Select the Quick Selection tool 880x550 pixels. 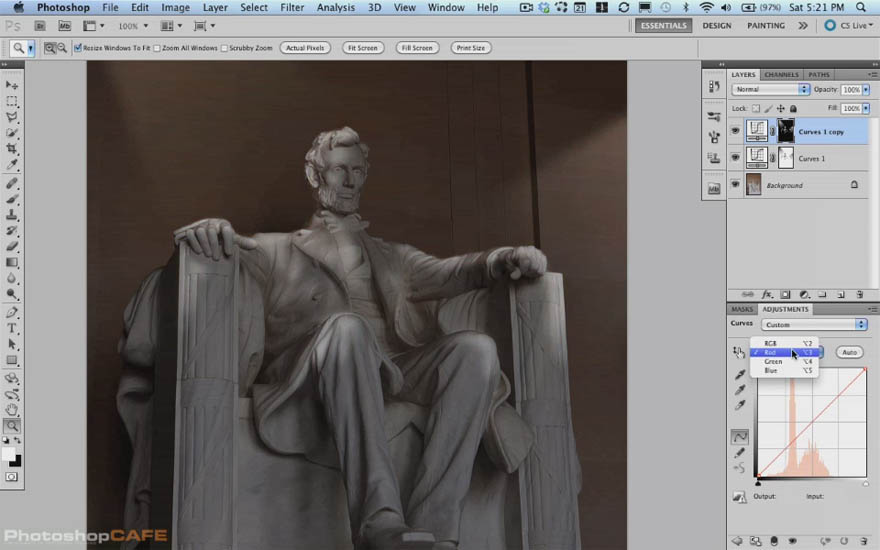11,132
